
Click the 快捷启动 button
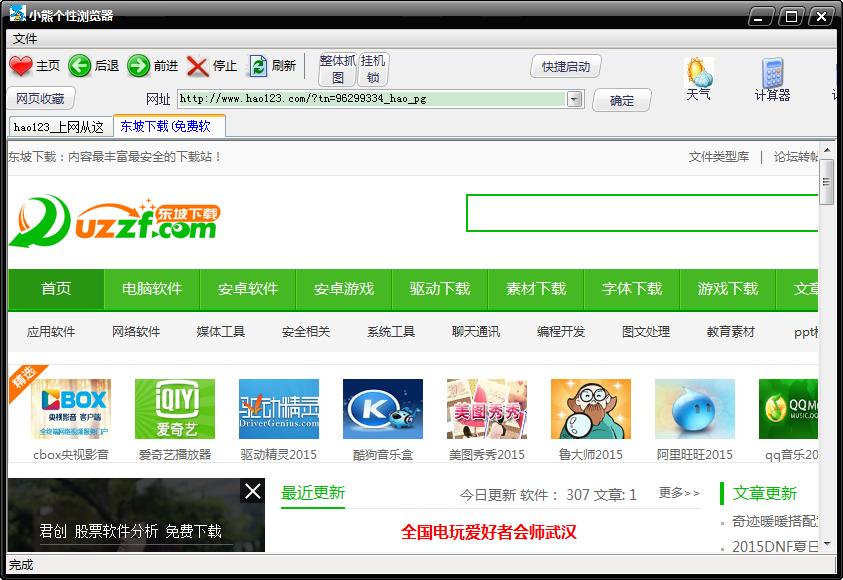566,67
